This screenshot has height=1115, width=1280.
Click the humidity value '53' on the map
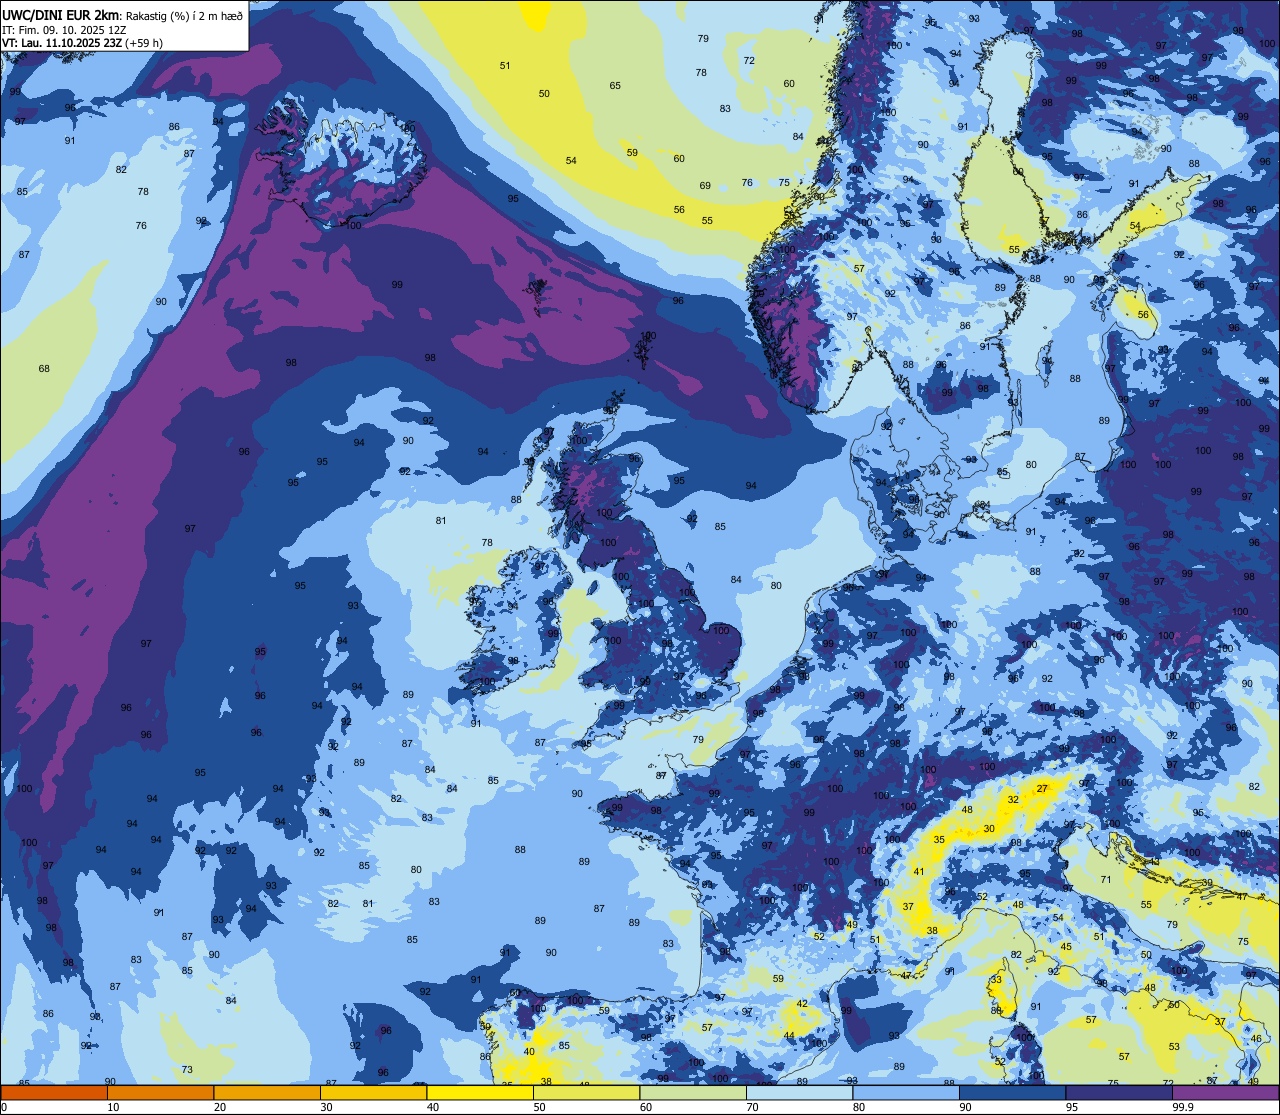[x=1174, y=1047]
